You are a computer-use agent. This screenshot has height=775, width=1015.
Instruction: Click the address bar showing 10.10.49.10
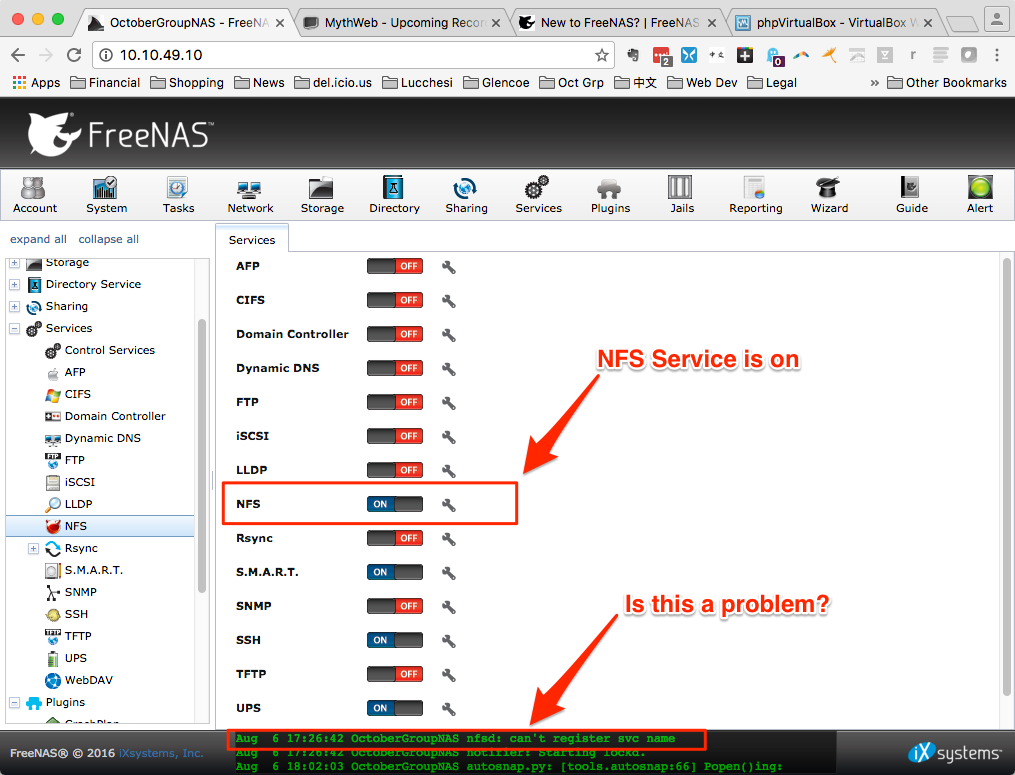353,55
